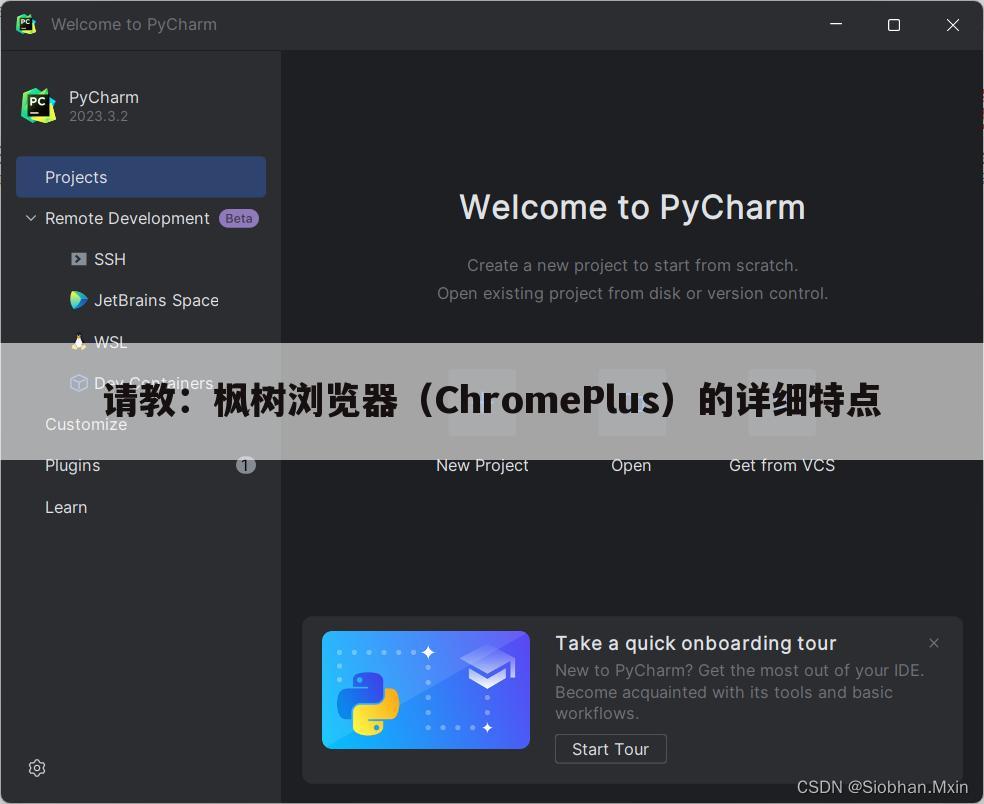Viewport: 984px width, 804px height.
Task: Collapse the Remote Development group
Action: pos(30,218)
